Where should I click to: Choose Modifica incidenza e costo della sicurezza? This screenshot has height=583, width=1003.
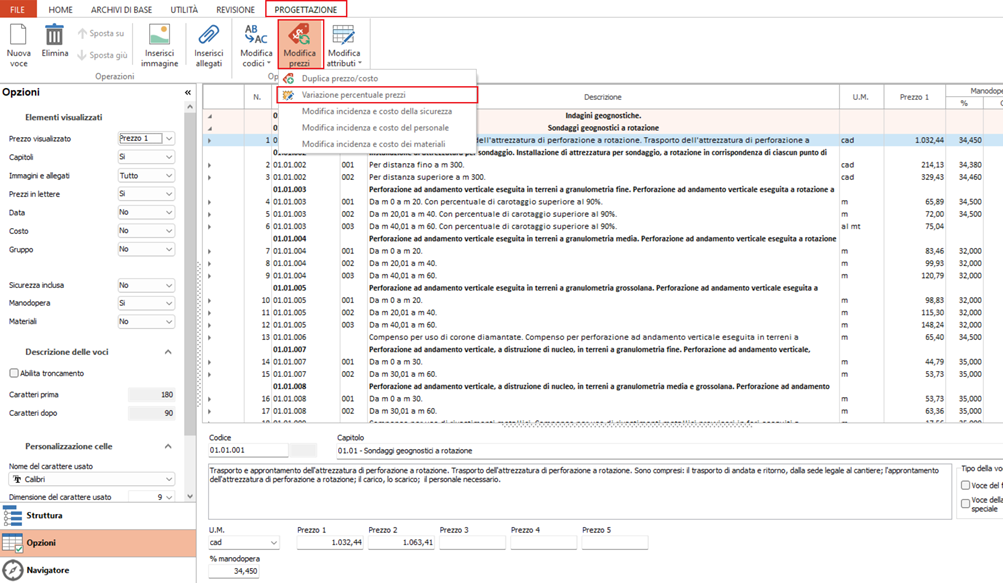tap(377, 111)
